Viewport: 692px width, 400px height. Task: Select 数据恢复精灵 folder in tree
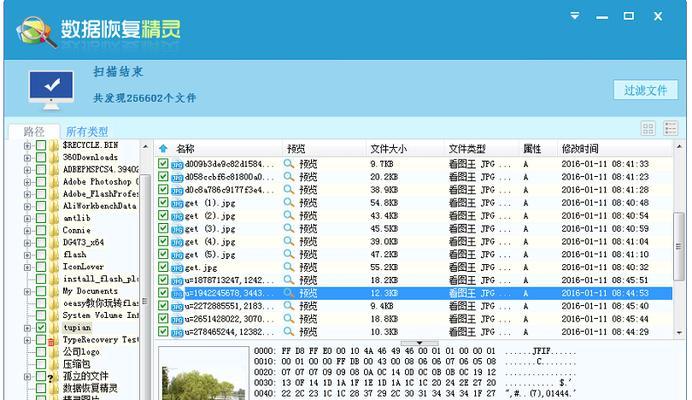pos(90,388)
